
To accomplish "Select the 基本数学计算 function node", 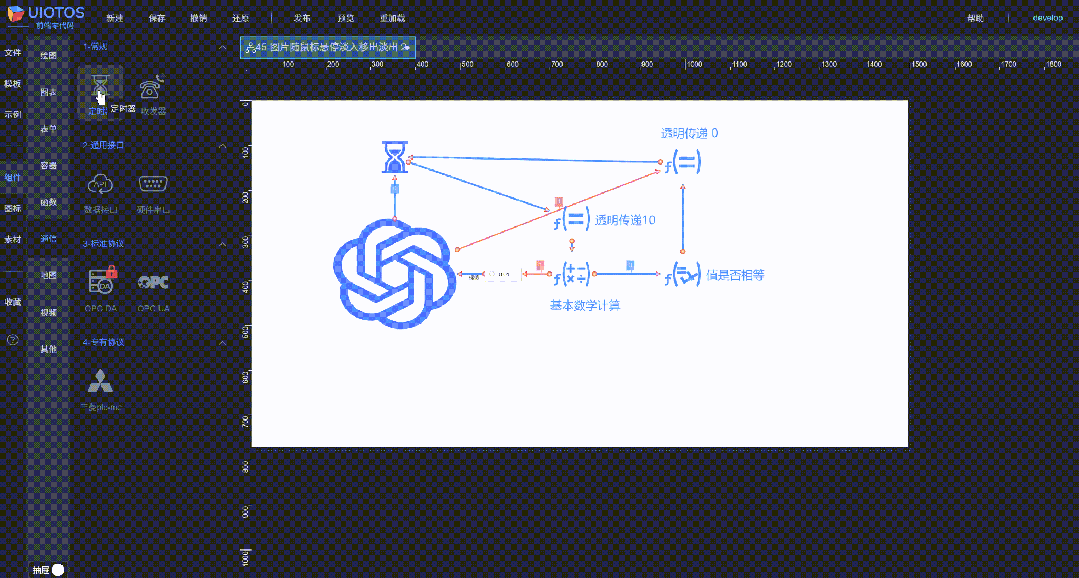I will coord(572,275).
